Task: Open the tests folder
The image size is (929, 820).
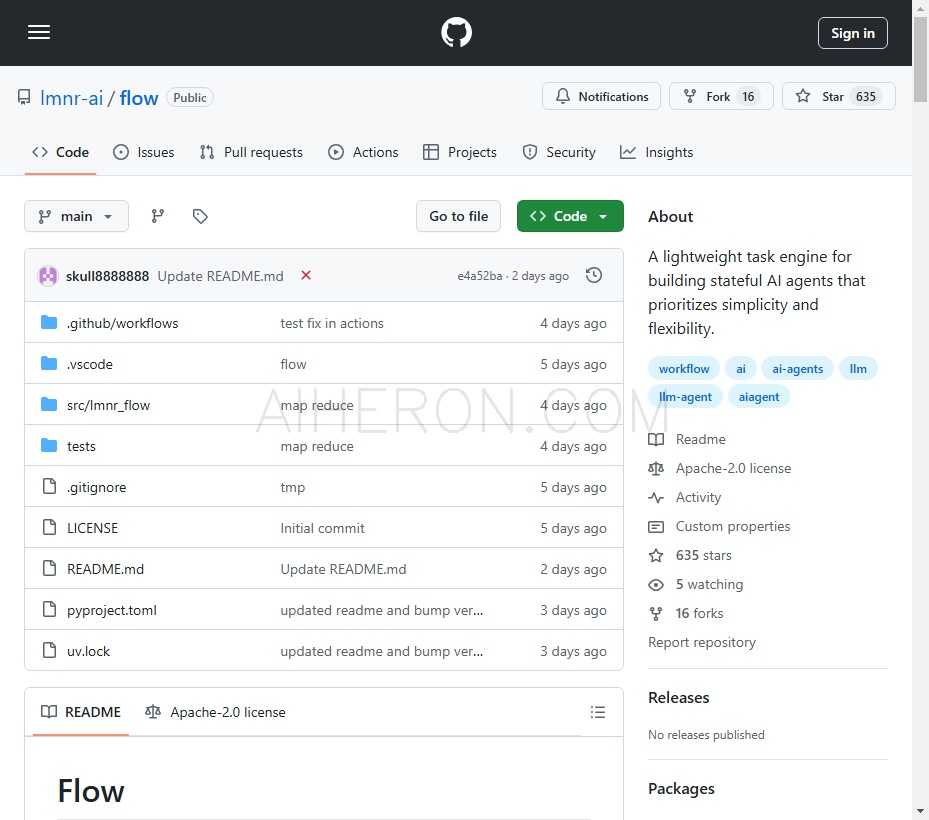Action: point(81,446)
